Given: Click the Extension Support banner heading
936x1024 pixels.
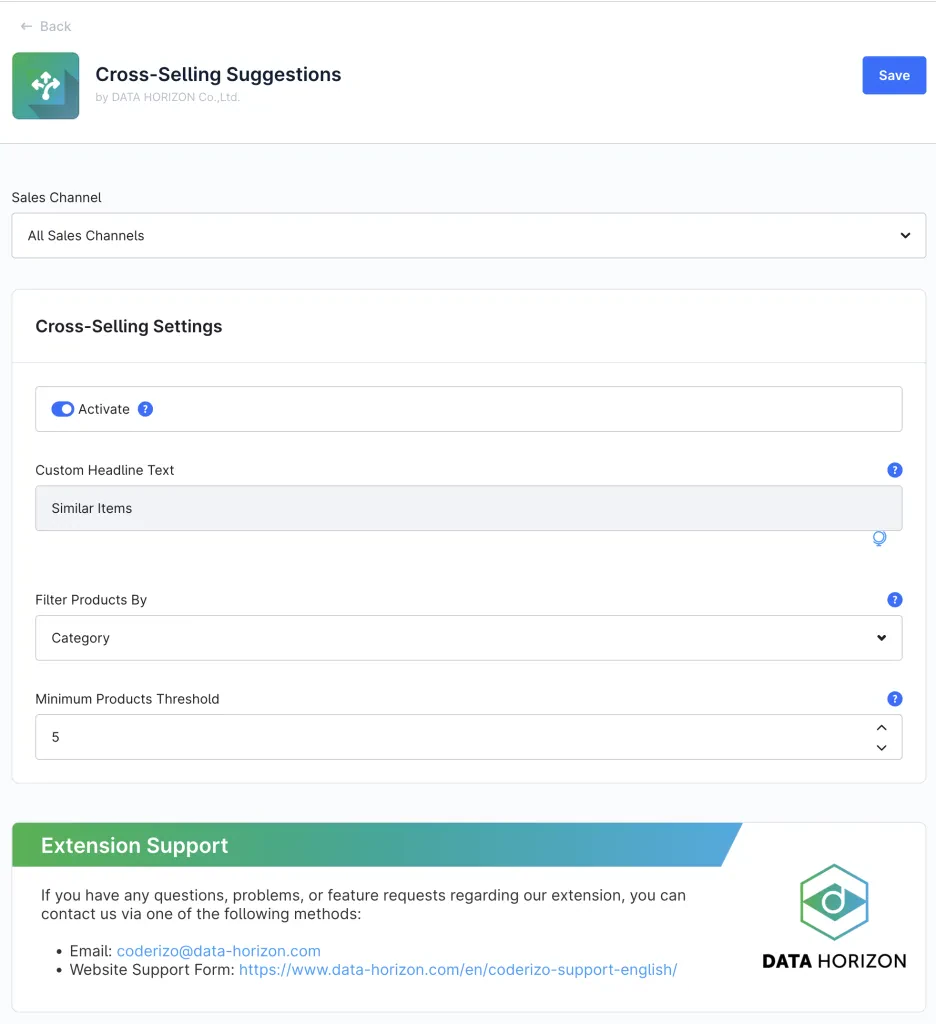Looking at the screenshot, I should click(135, 846).
